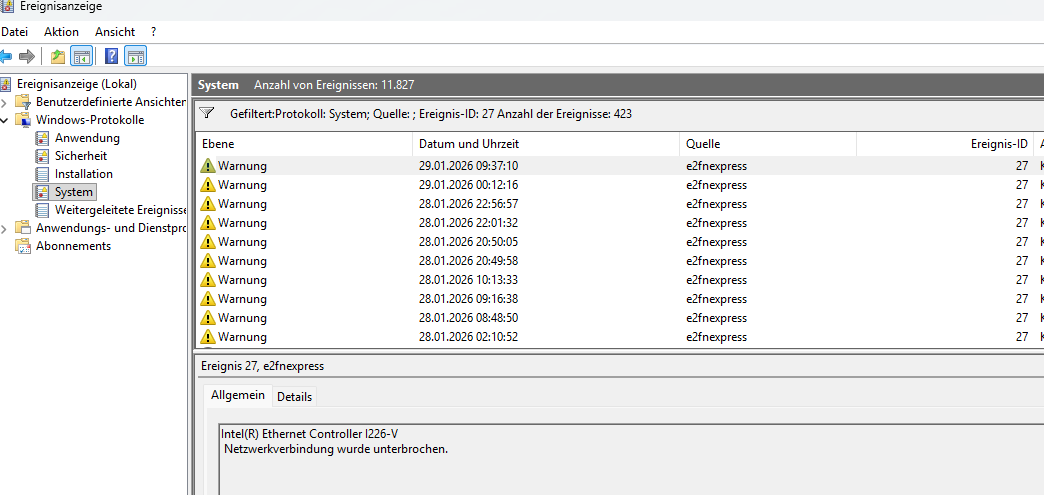Select the Sicherheit log label
Image resolution: width=1044 pixels, height=495 pixels.
click(81, 156)
